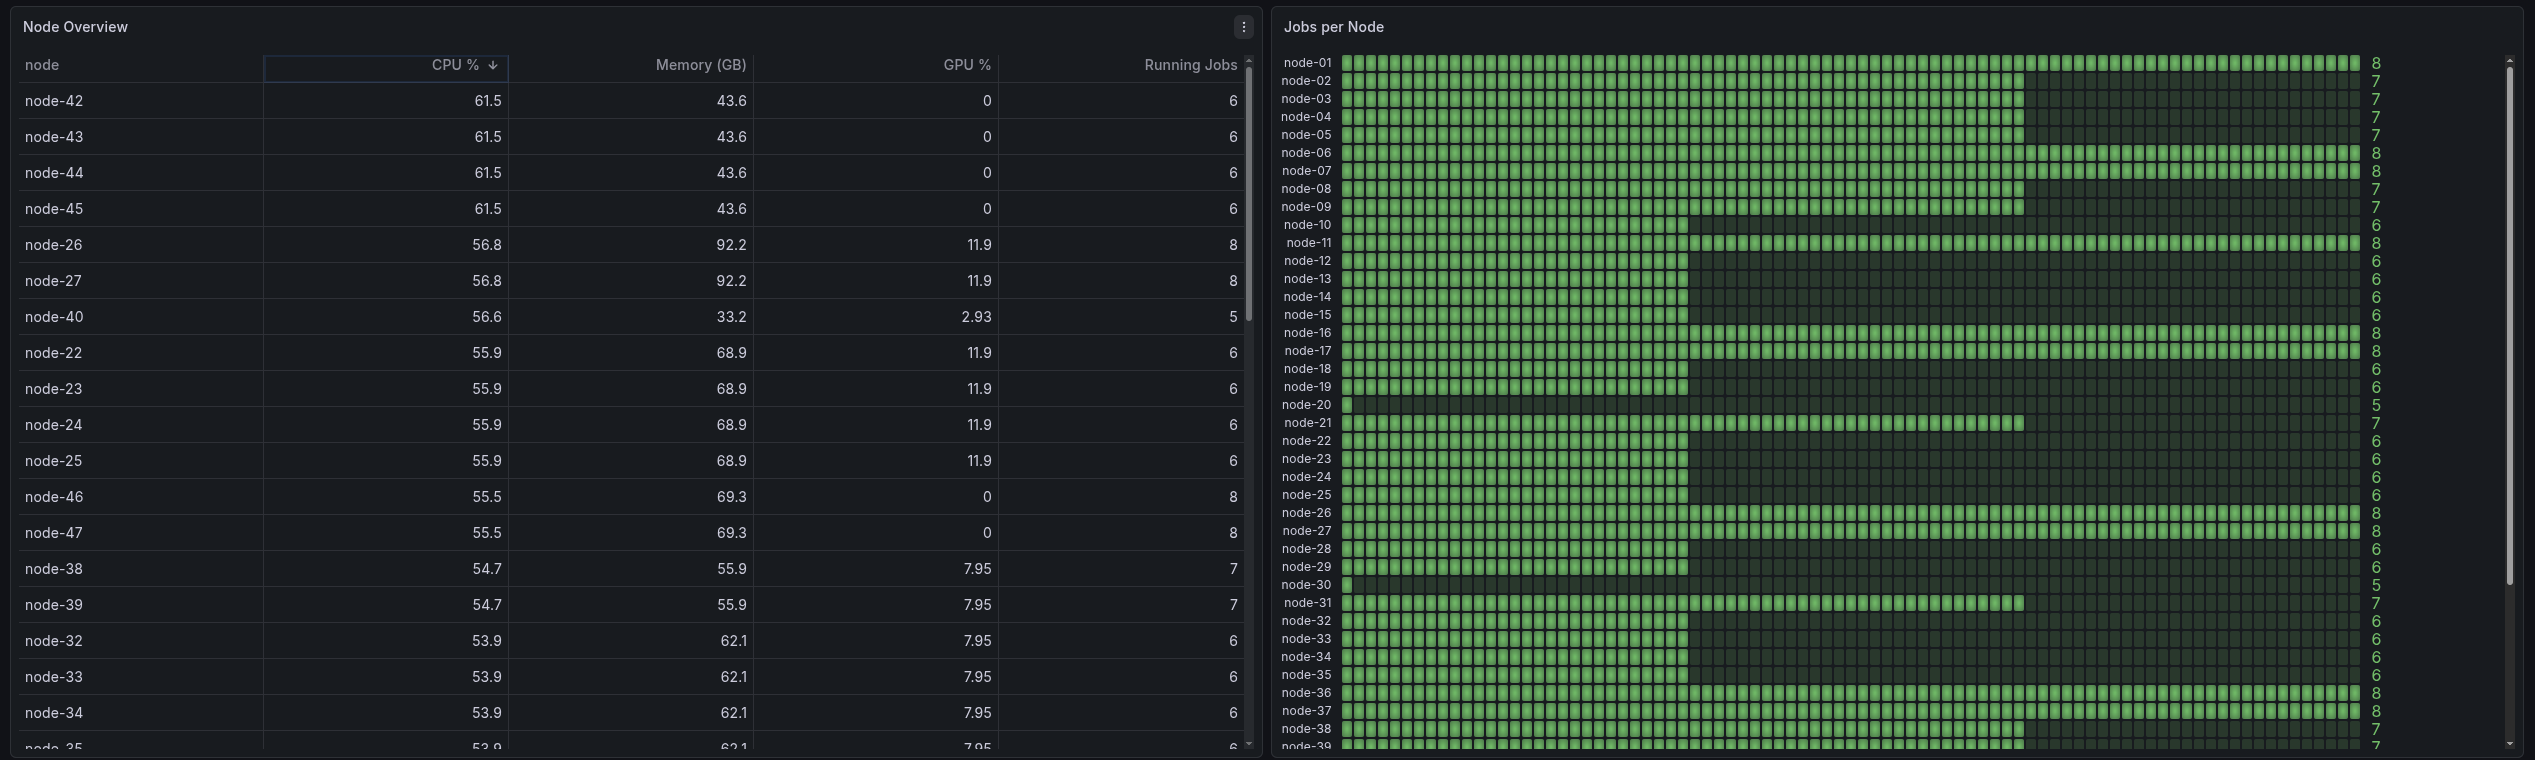Screen dimensions: 2535x760
Task: Select the node-22 table cell
Action: tap(141, 353)
